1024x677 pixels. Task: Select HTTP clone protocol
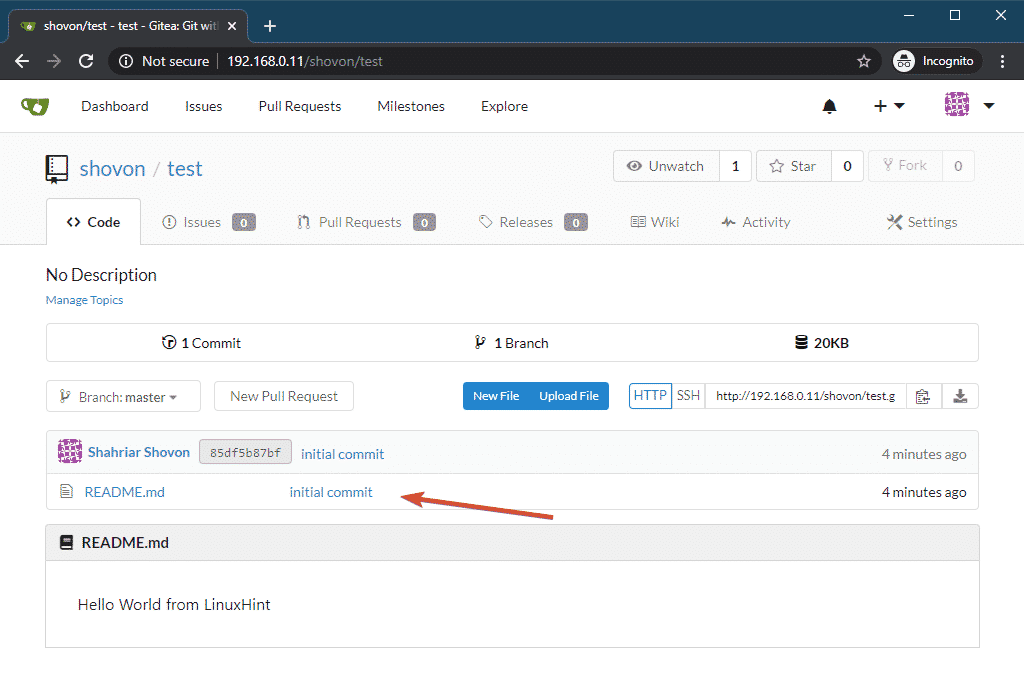coord(650,396)
